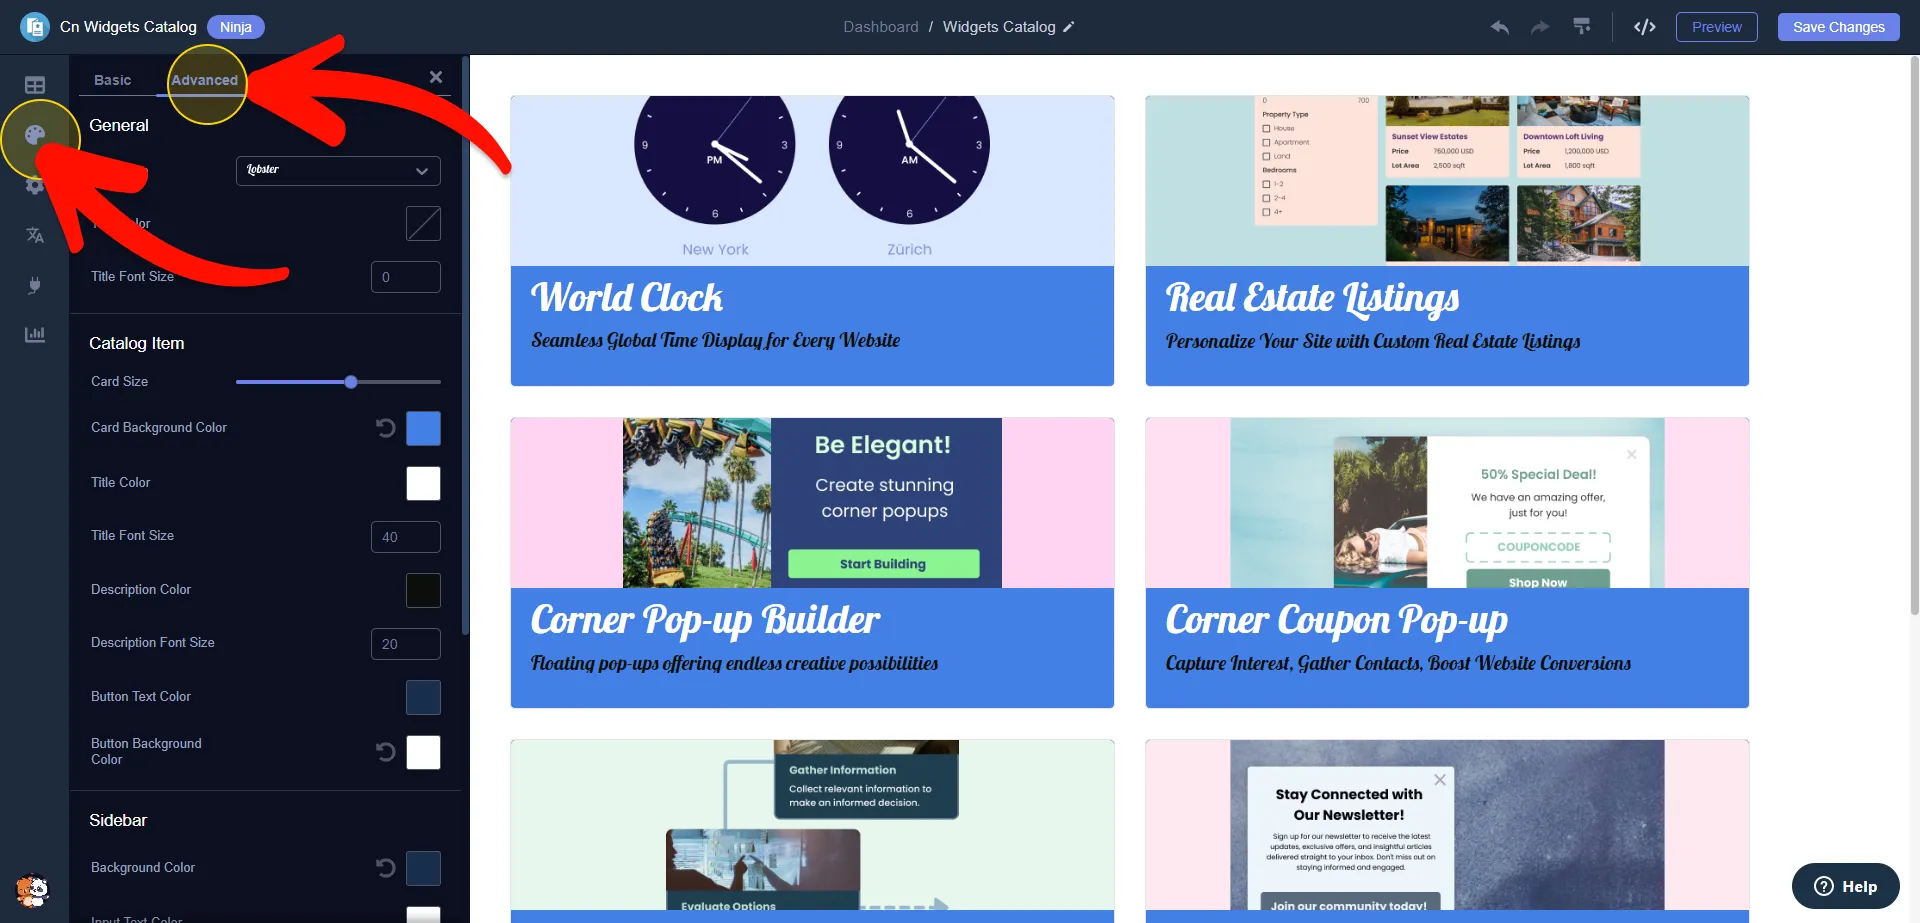Click the Sidebar section heading
The width and height of the screenshot is (1920, 923).
pyautogui.click(x=118, y=820)
